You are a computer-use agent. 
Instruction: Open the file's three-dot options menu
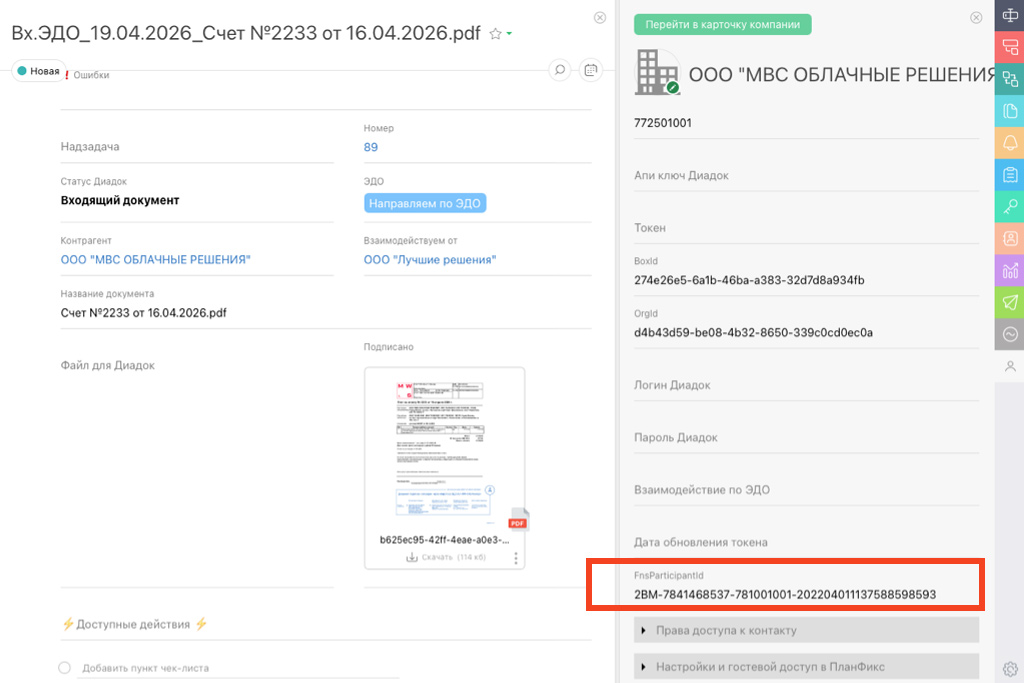point(516,558)
